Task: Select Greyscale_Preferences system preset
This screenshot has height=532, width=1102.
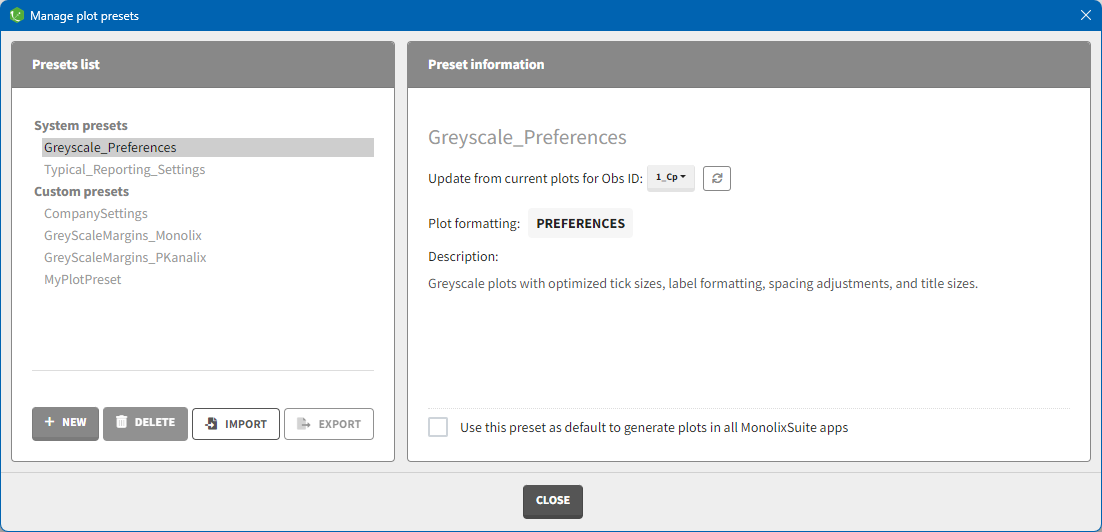Action: tap(110, 148)
